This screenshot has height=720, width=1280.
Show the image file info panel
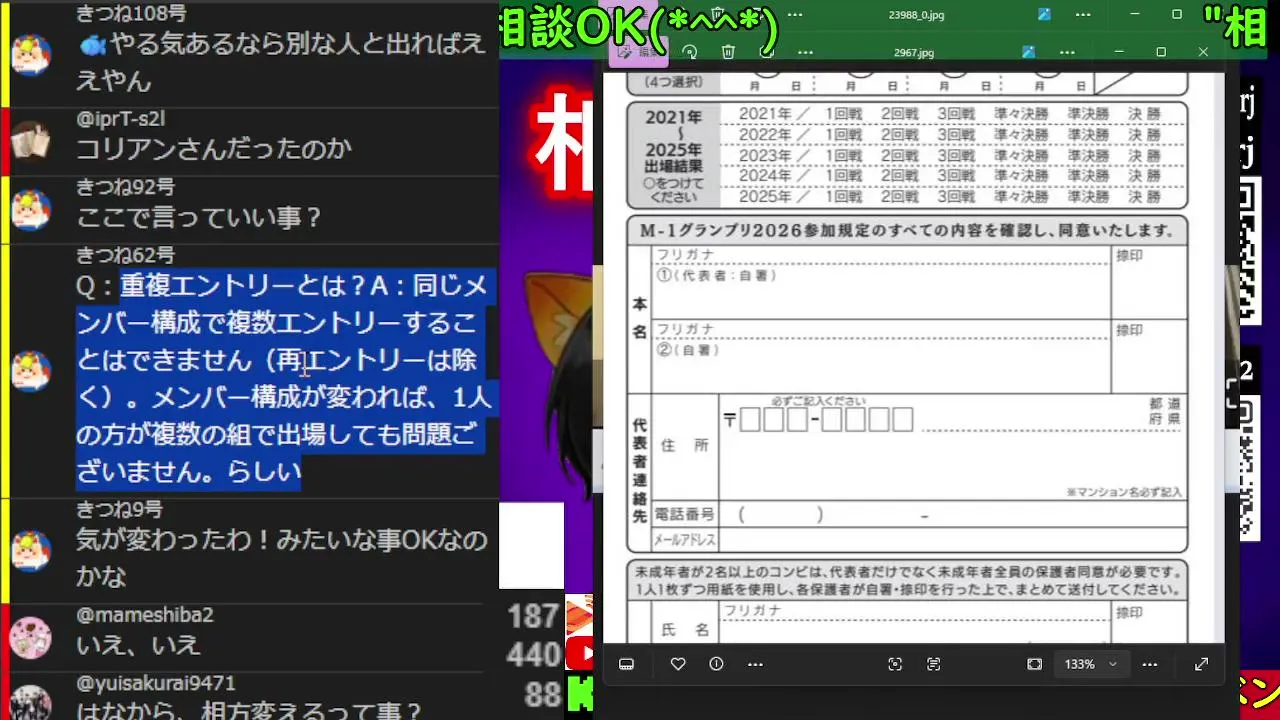tap(716, 664)
